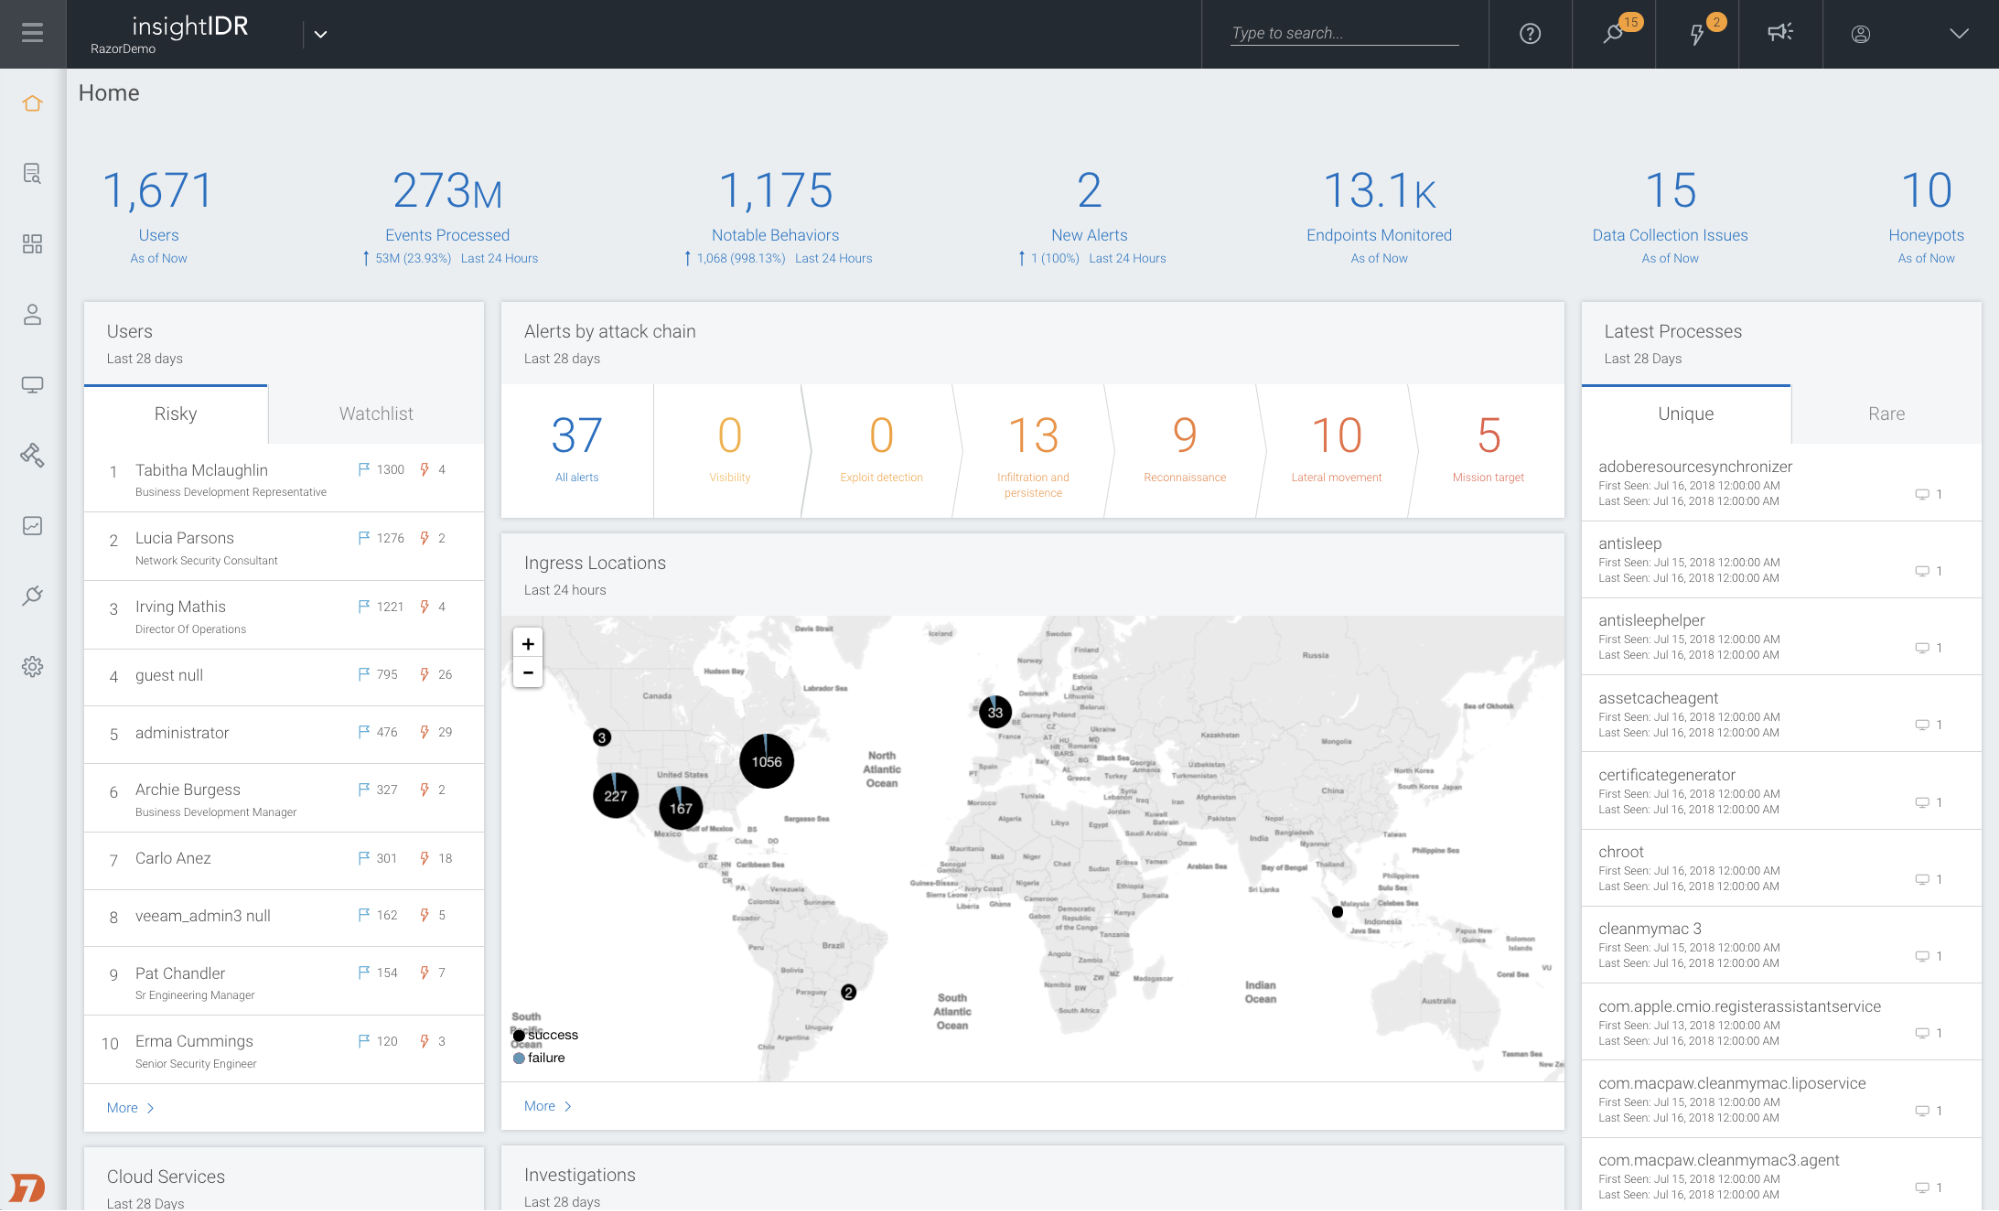Click the 1056 cluster on the map
Screen dimensions: 1999x1211
pos(766,762)
